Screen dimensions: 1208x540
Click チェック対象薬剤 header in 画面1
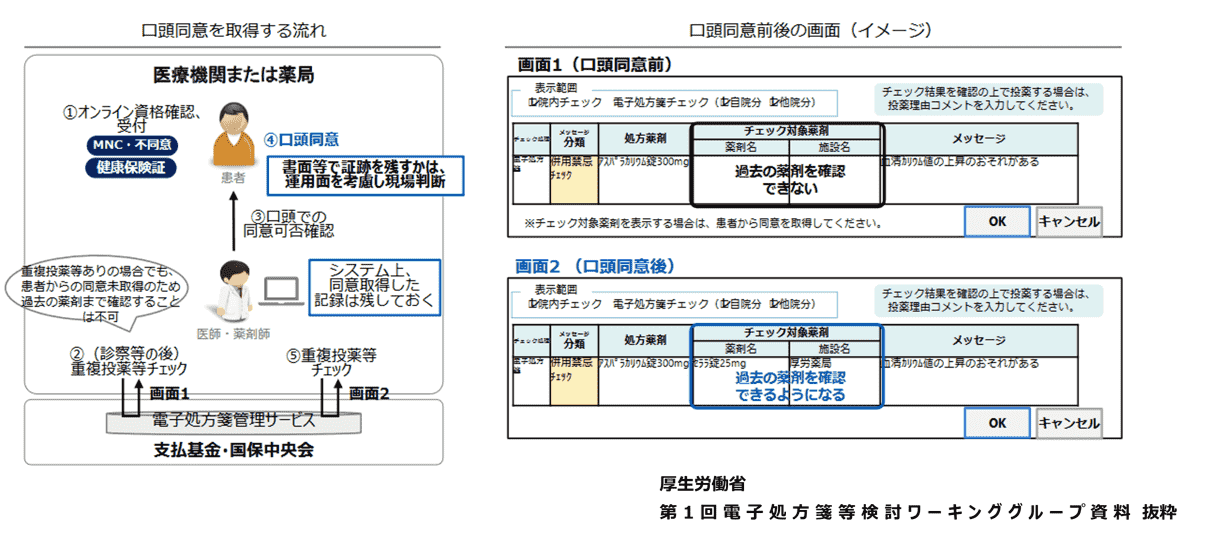[786, 131]
